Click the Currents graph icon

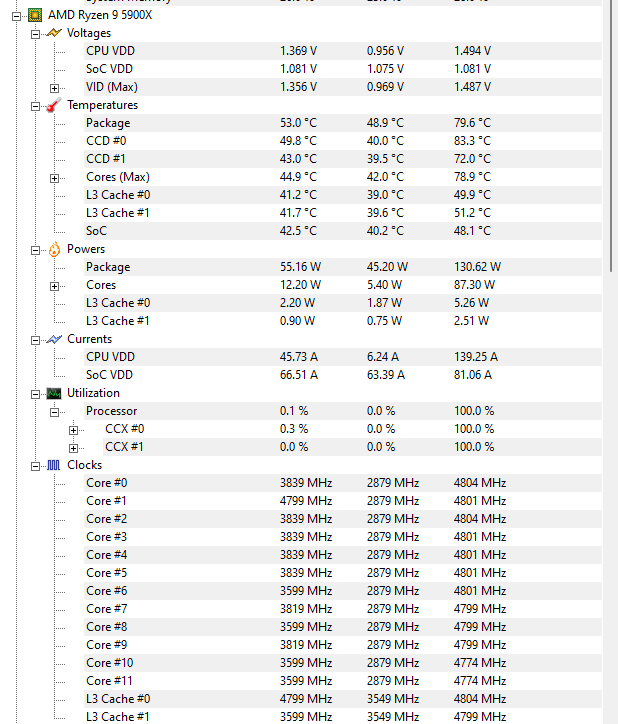coord(54,339)
